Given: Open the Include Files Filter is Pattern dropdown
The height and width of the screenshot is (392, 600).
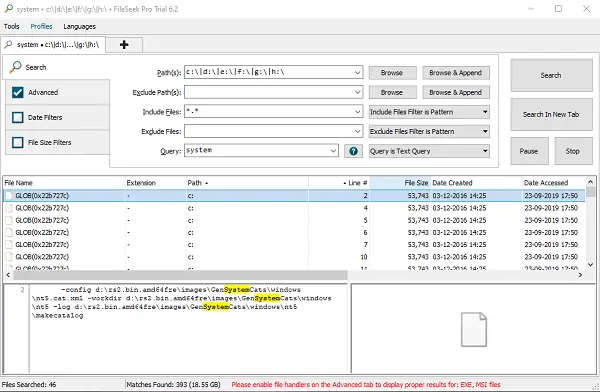Looking at the screenshot, I should point(429,112).
